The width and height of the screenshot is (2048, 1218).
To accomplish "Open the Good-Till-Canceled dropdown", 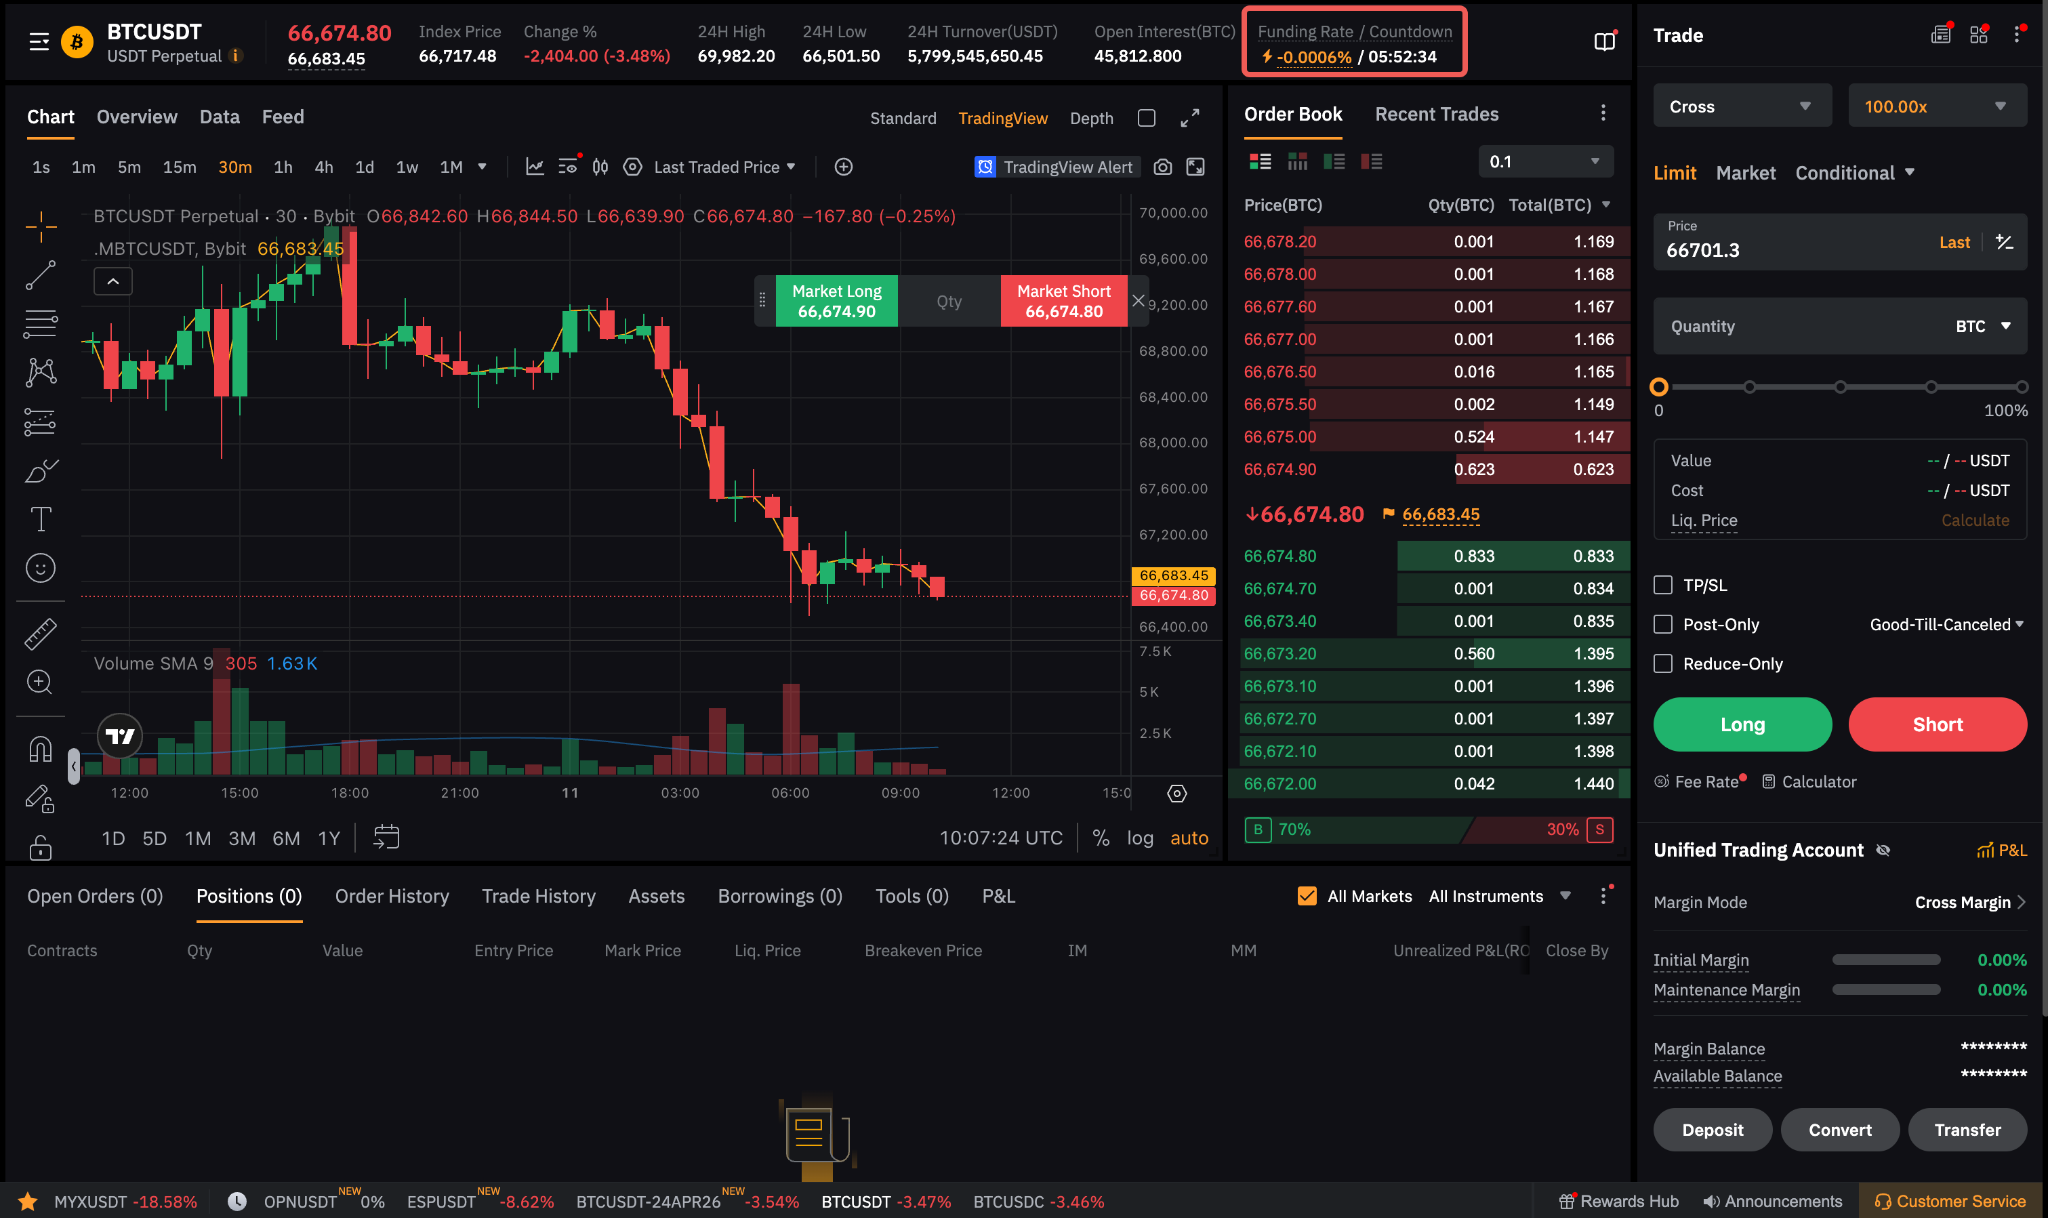I will 1946,624.
